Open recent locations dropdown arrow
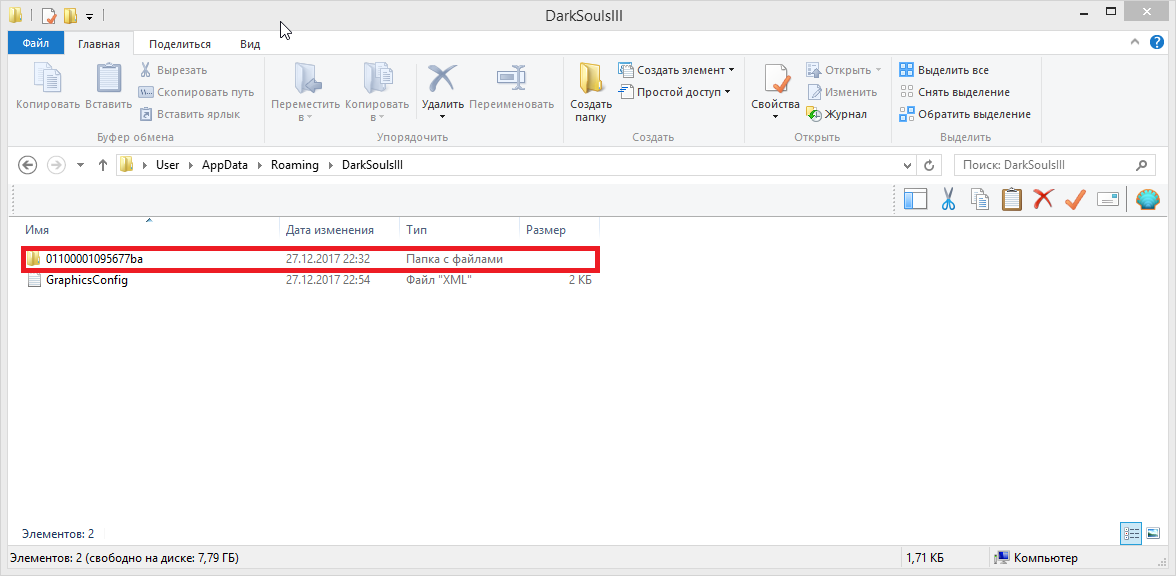Screen dimensions: 1176x576 pos(80,165)
